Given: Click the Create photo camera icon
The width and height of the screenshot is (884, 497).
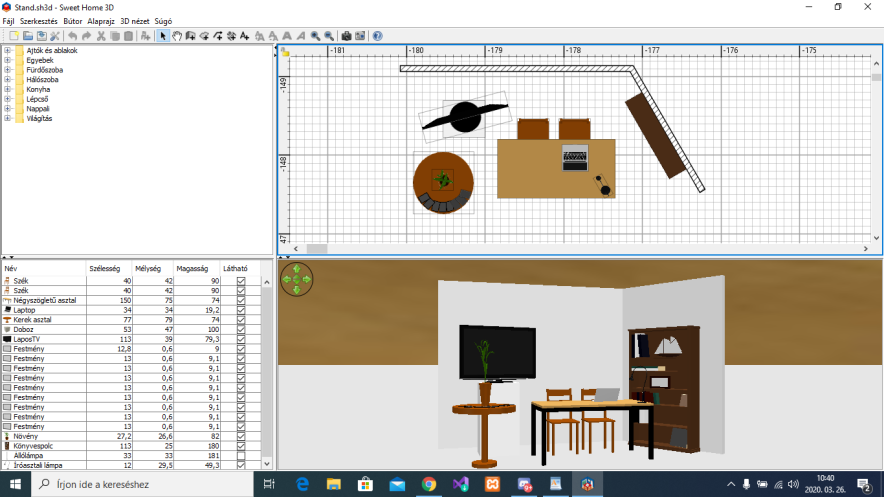Looking at the screenshot, I should pyautogui.click(x=346, y=36).
